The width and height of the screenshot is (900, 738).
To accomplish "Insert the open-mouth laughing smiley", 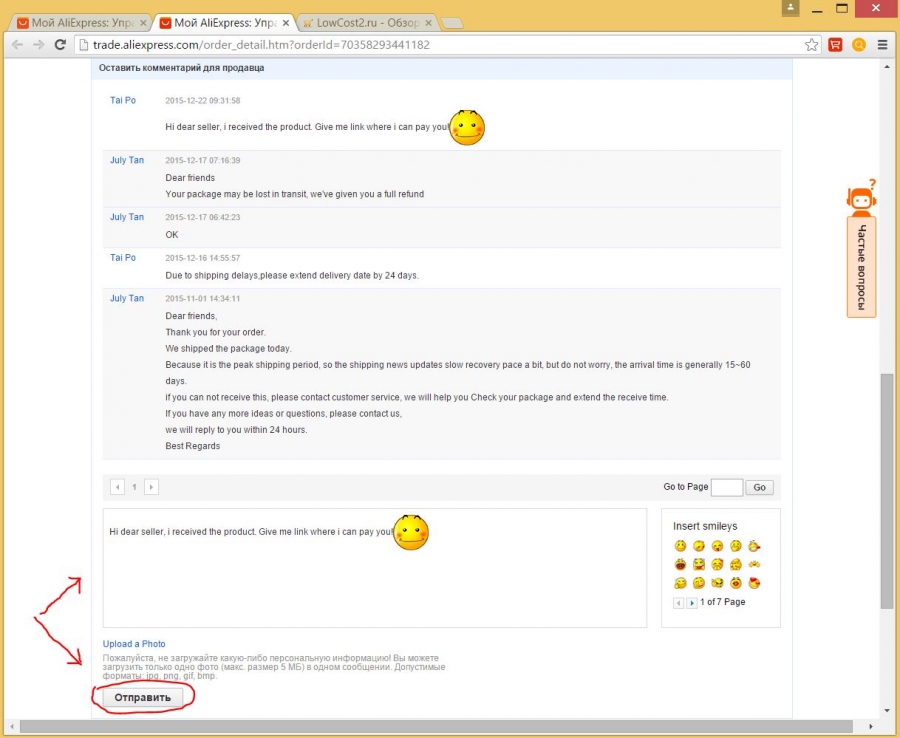I will click(x=680, y=565).
